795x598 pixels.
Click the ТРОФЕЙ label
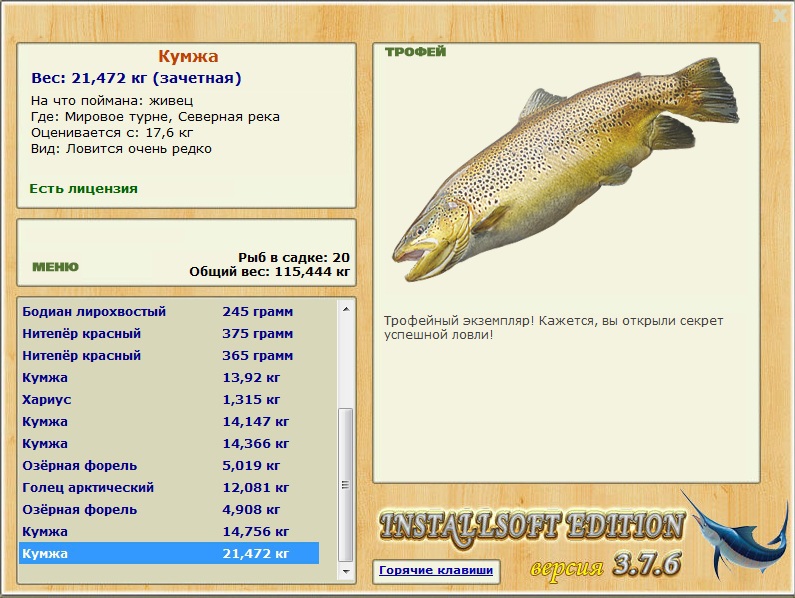(x=415, y=52)
